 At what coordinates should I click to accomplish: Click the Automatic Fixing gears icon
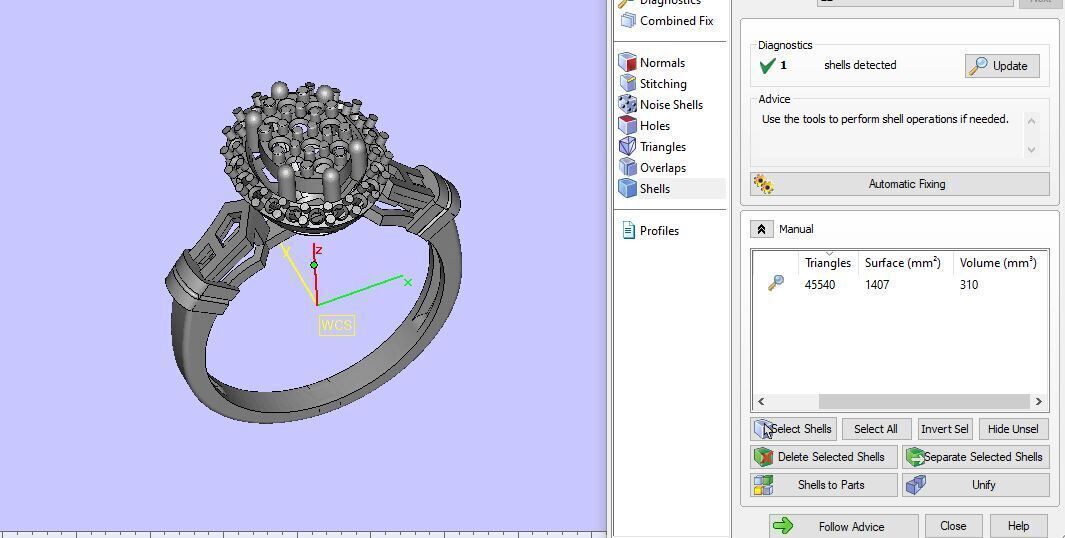(763, 184)
